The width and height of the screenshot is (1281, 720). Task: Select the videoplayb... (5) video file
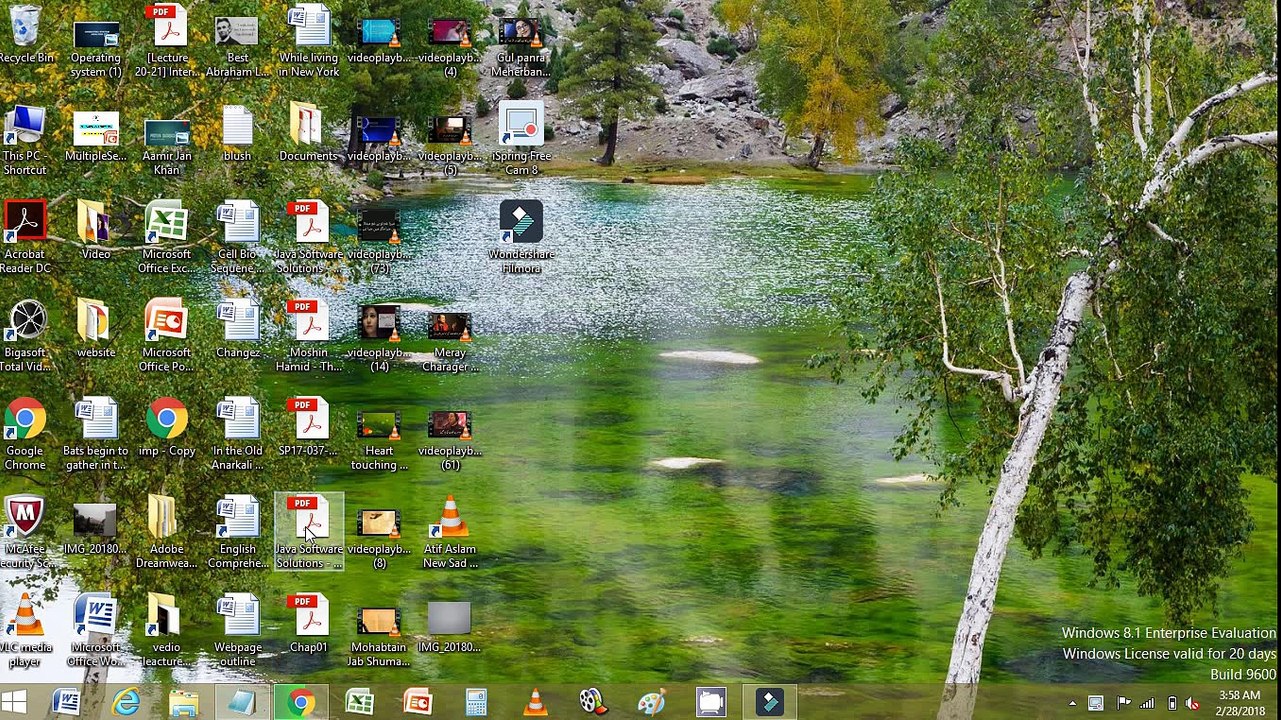450,143
